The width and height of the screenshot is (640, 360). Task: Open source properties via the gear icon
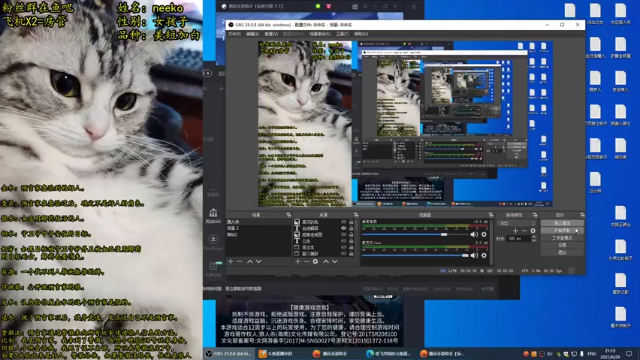point(315,261)
